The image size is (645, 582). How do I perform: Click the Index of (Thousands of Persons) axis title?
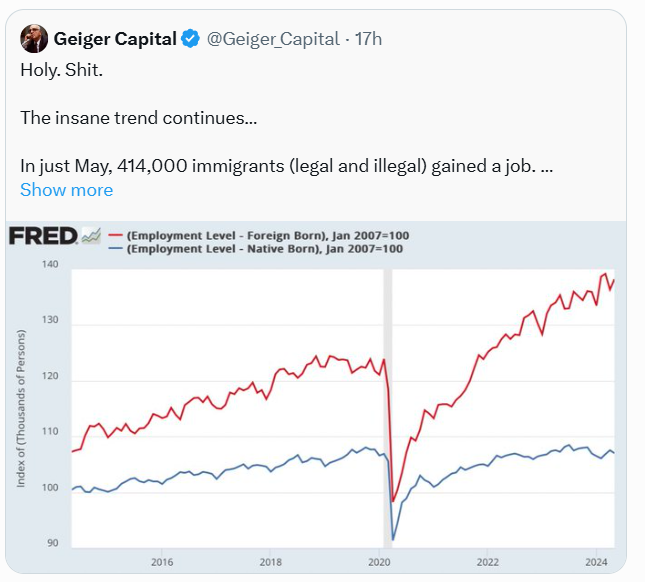(x=21, y=408)
